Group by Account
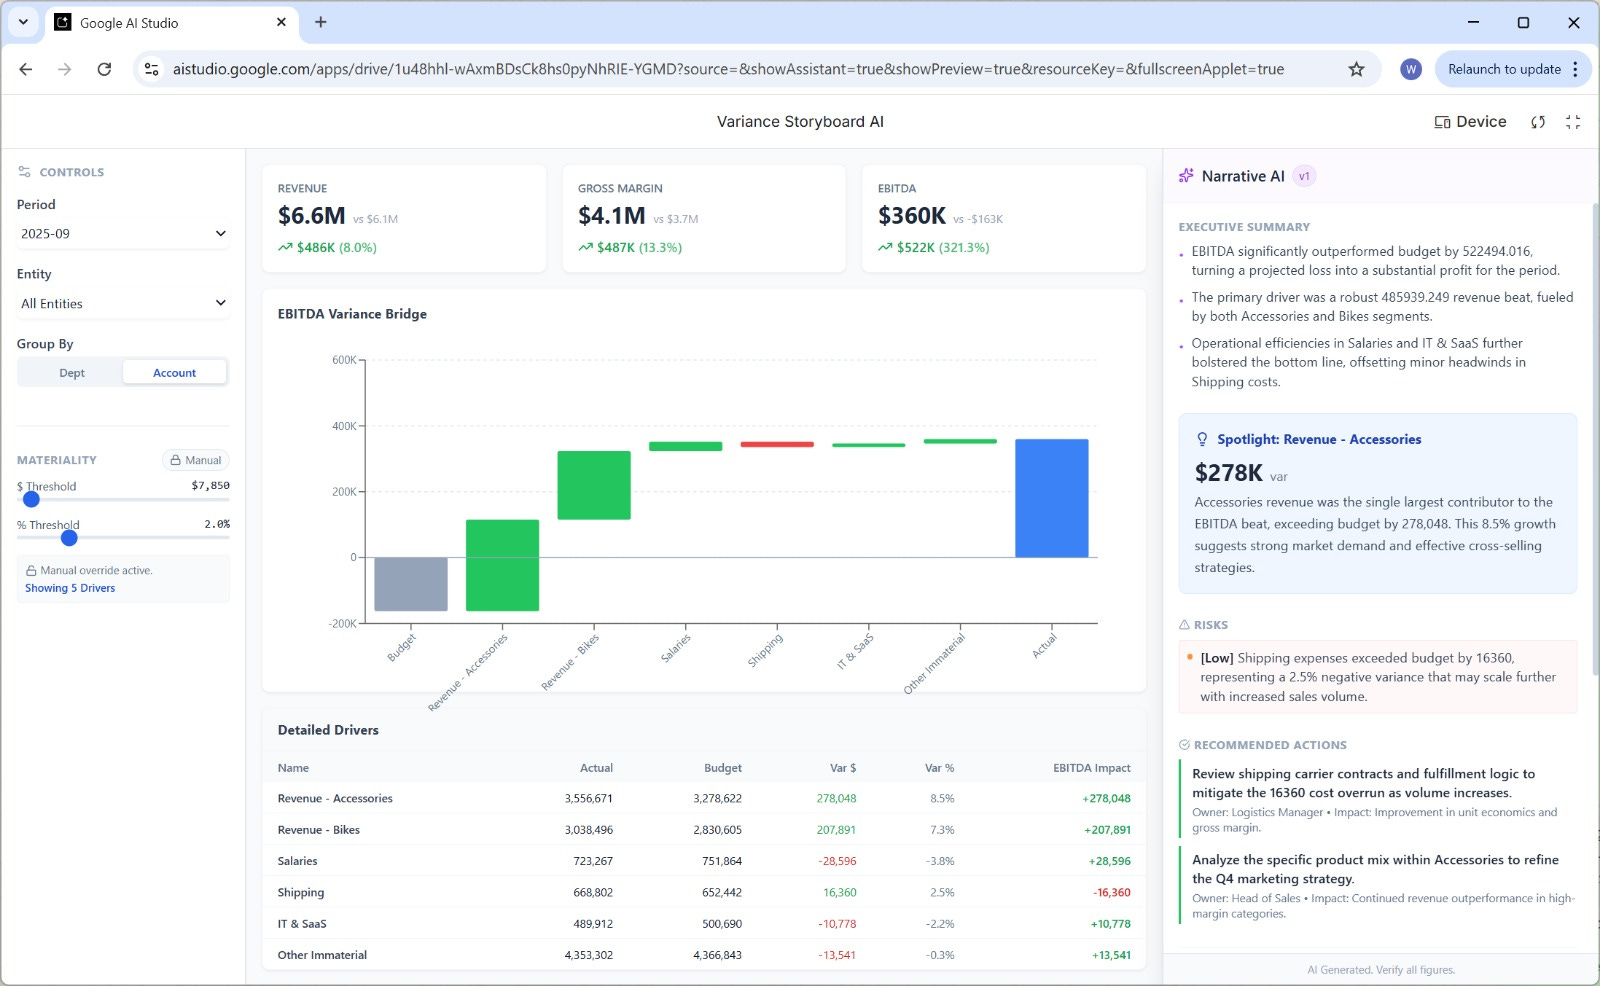The width and height of the screenshot is (1600, 986). pyautogui.click(x=174, y=373)
